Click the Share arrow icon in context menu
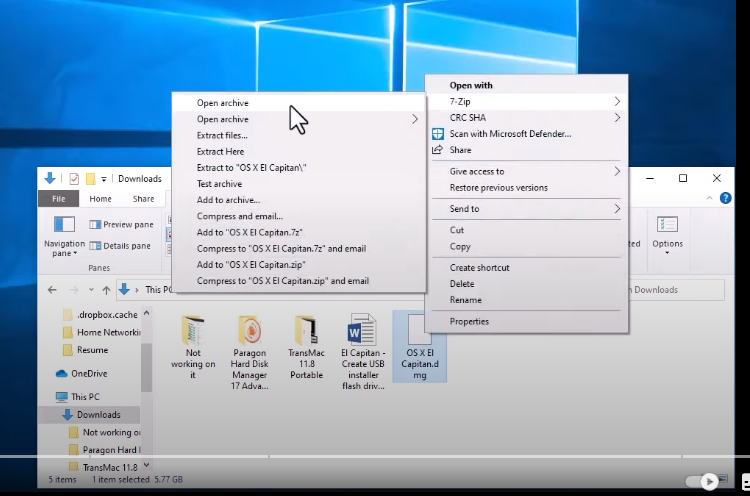 [437, 150]
